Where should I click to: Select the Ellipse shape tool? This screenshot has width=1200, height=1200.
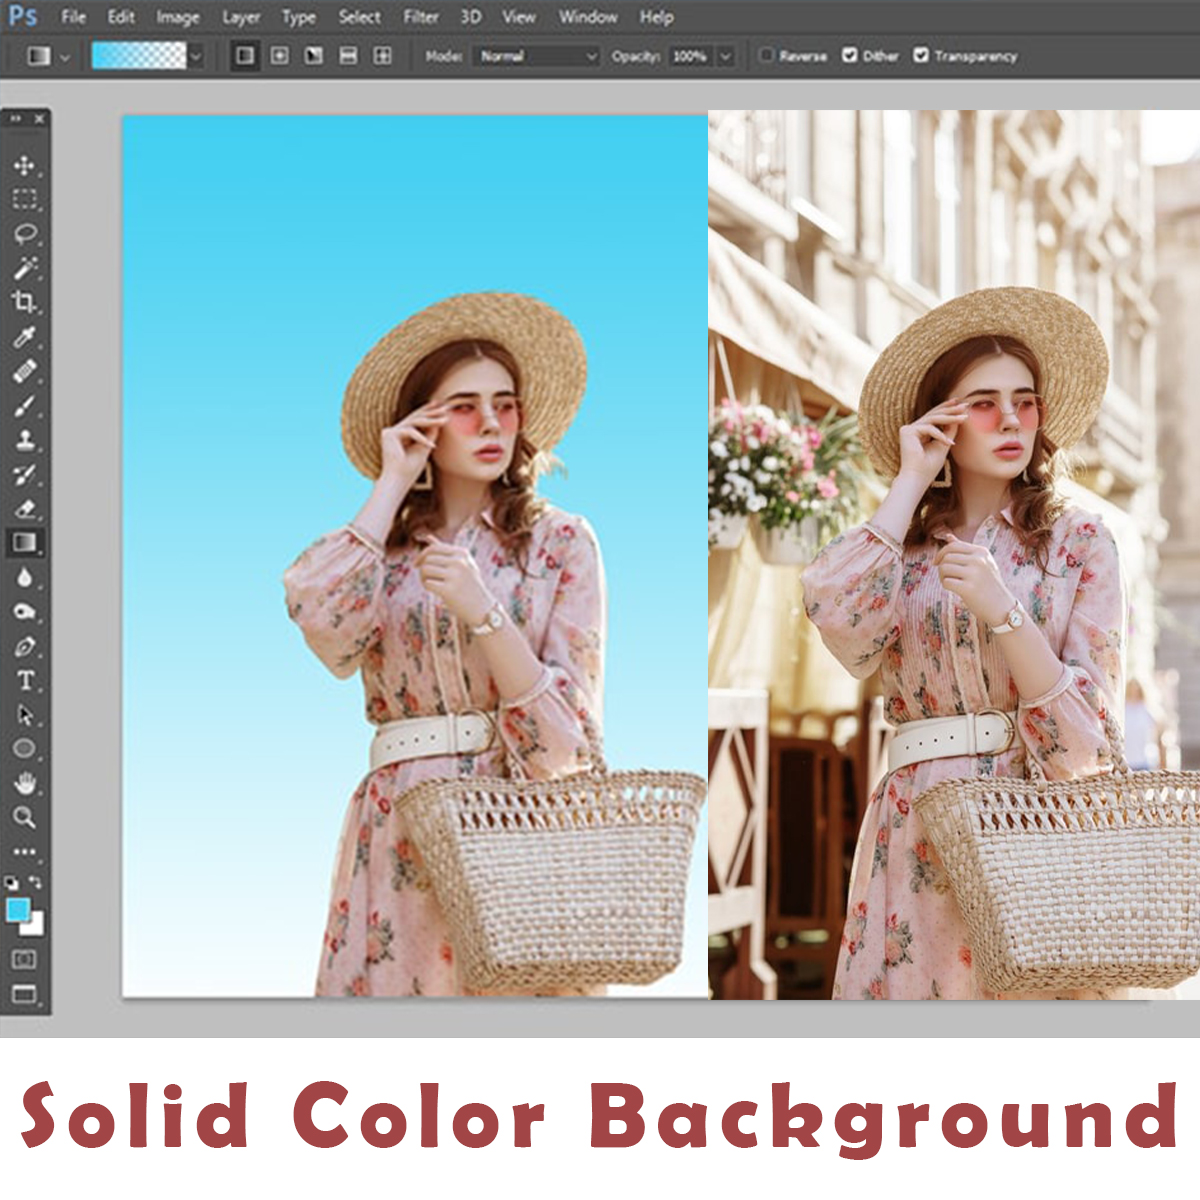[24, 748]
